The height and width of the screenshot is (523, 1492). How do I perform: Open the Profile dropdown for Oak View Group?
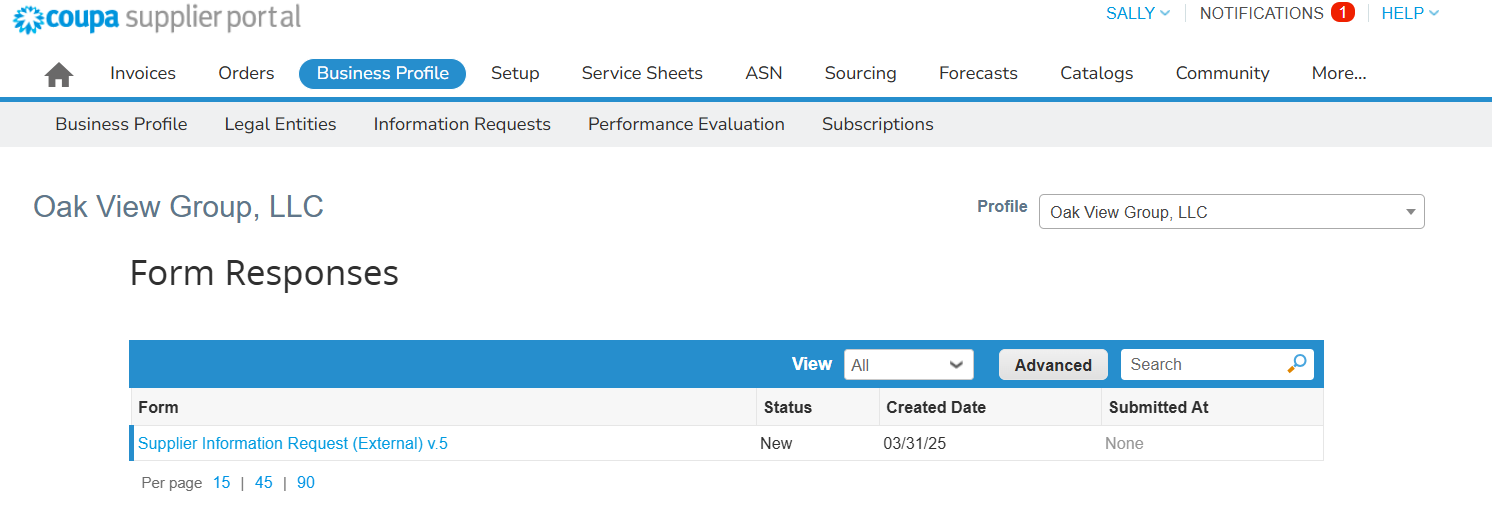point(1232,212)
